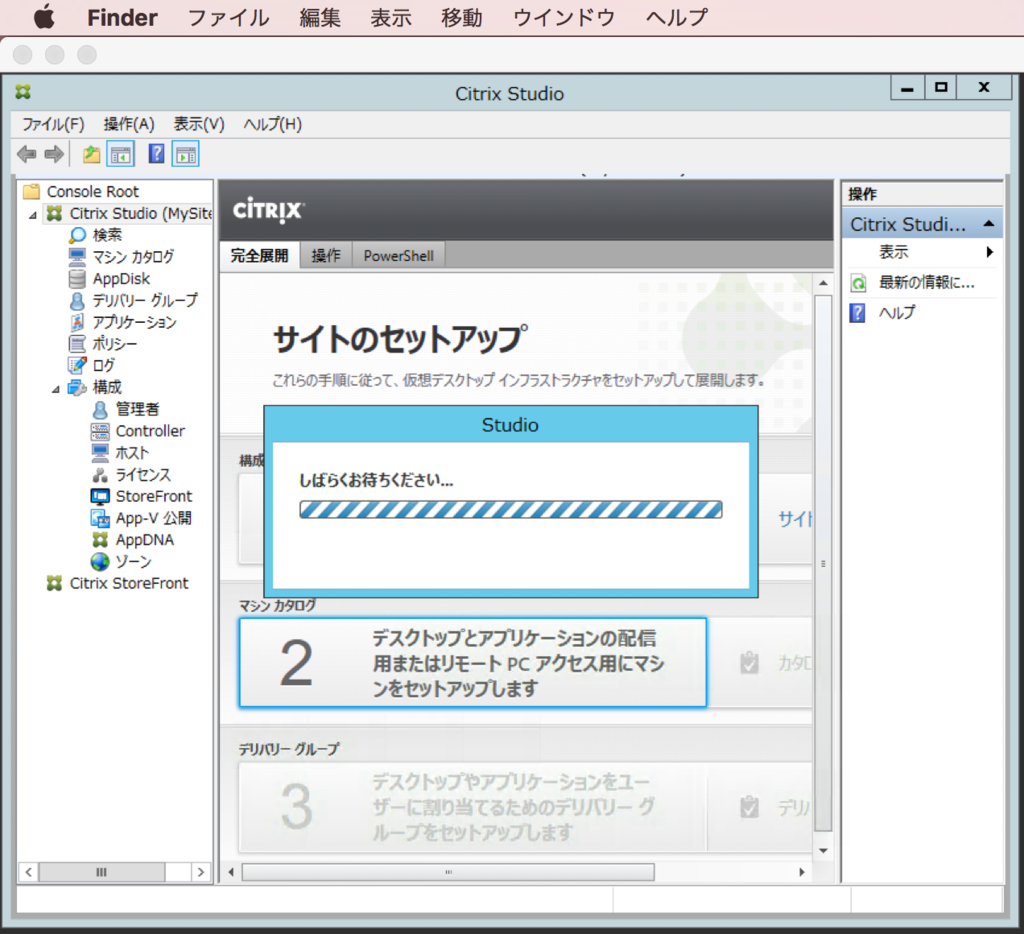The height and width of the screenshot is (934, 1024).
Task: Click the サイトのセットアップ heading
Action: [400, 339]
